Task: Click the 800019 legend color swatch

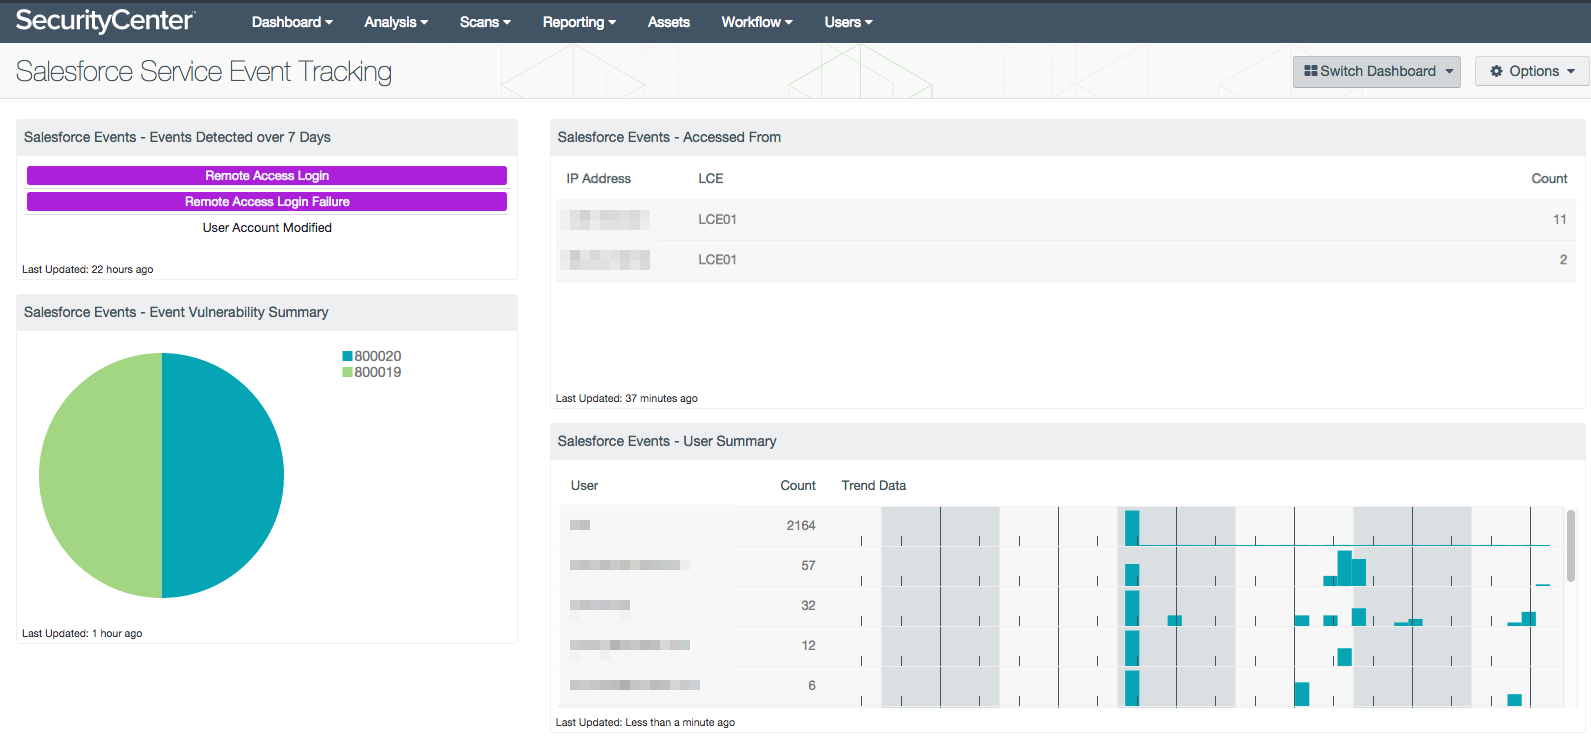Action: click(347, 372)
